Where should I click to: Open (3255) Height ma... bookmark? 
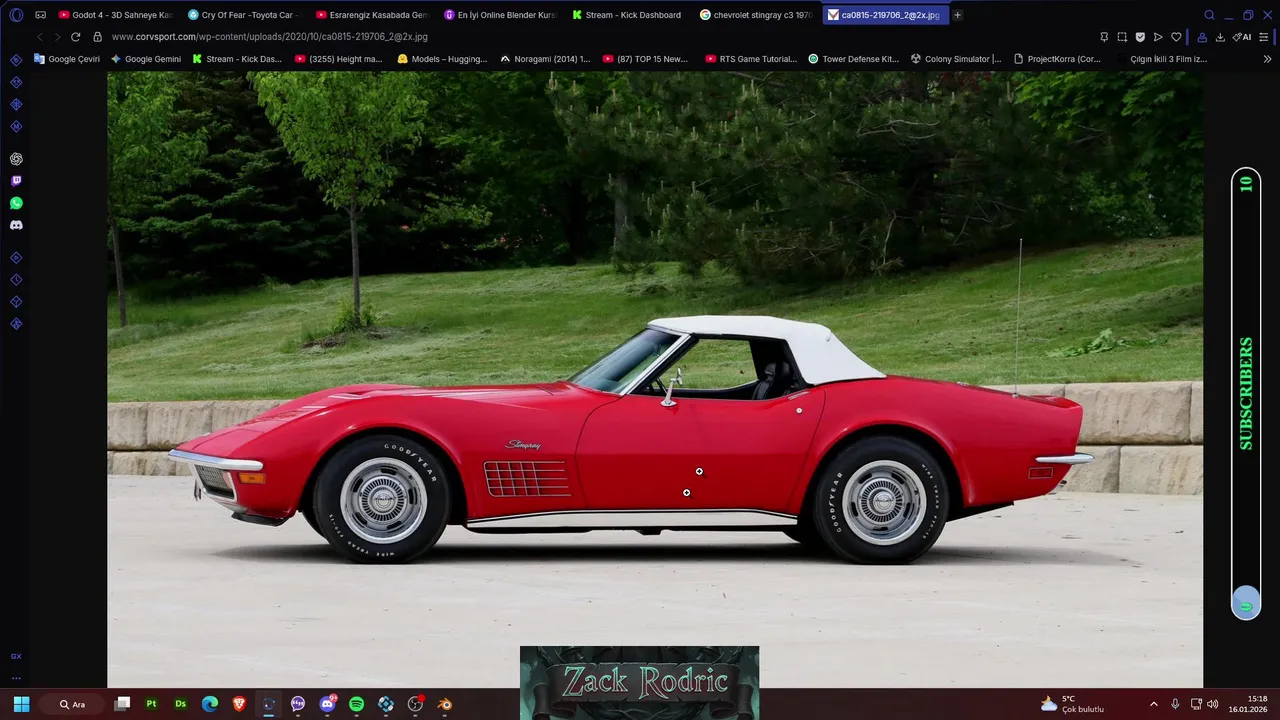(x=338, y=59)
